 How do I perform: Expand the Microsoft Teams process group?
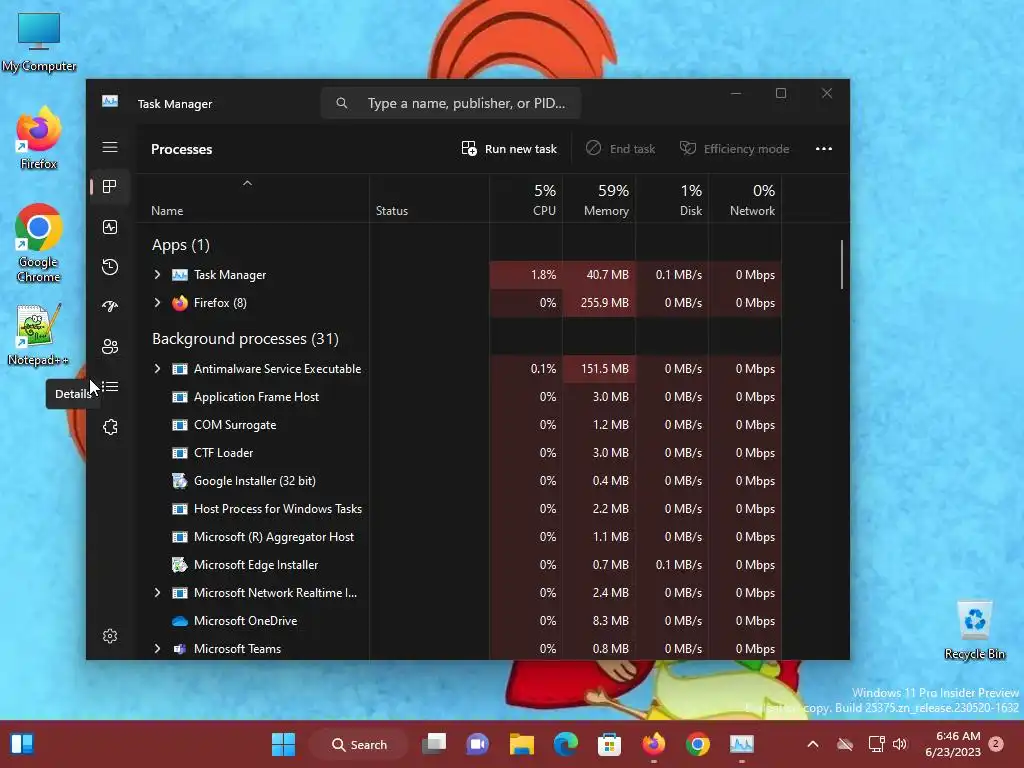click(157, 648)
